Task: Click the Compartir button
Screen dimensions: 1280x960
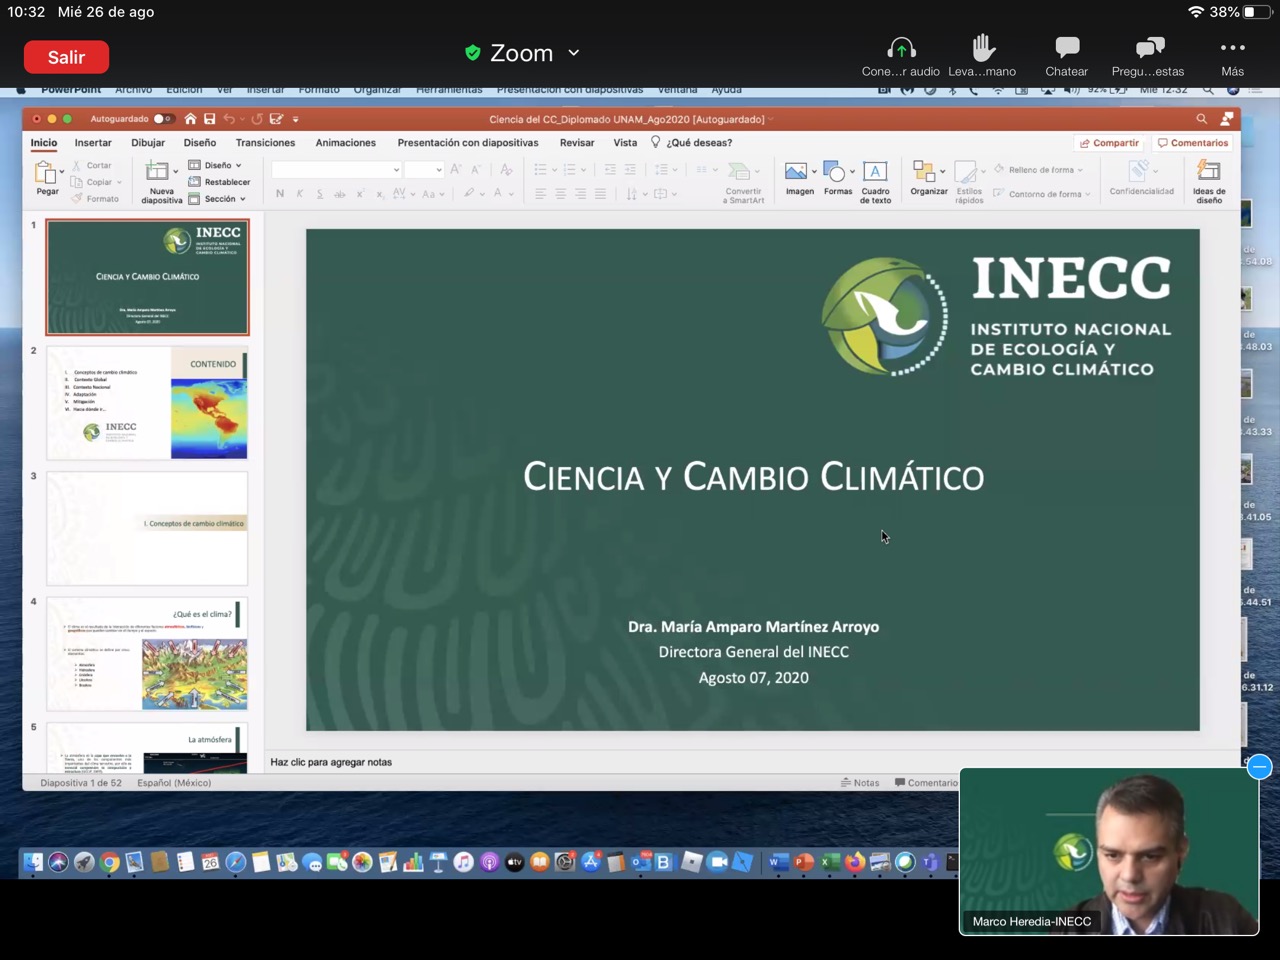Action: coord(1110,143)
